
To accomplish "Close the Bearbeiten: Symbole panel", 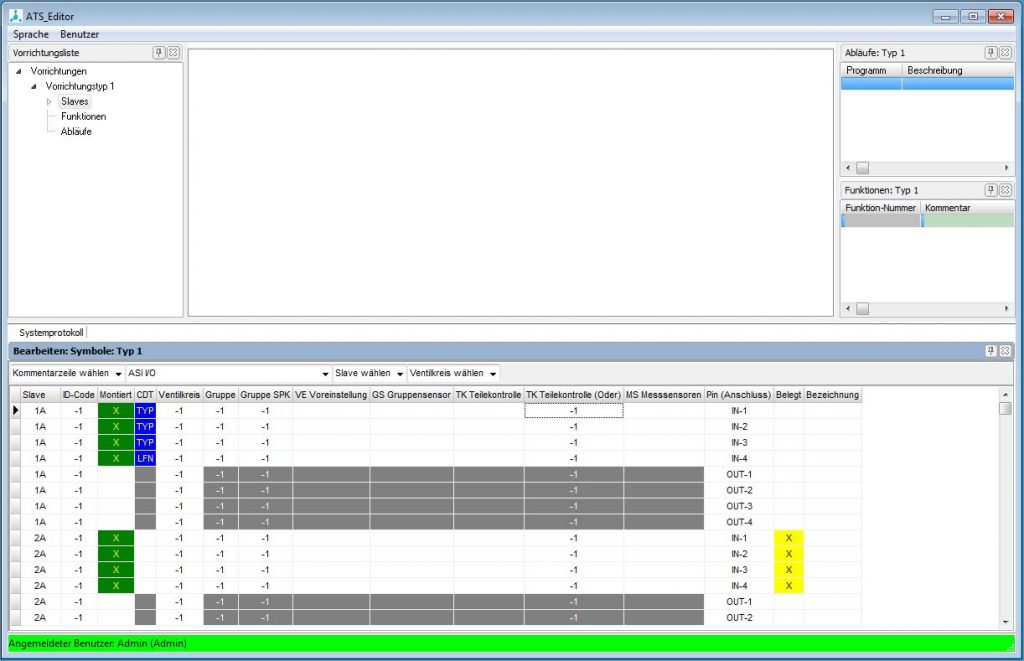I will (x=1005, y=351).
